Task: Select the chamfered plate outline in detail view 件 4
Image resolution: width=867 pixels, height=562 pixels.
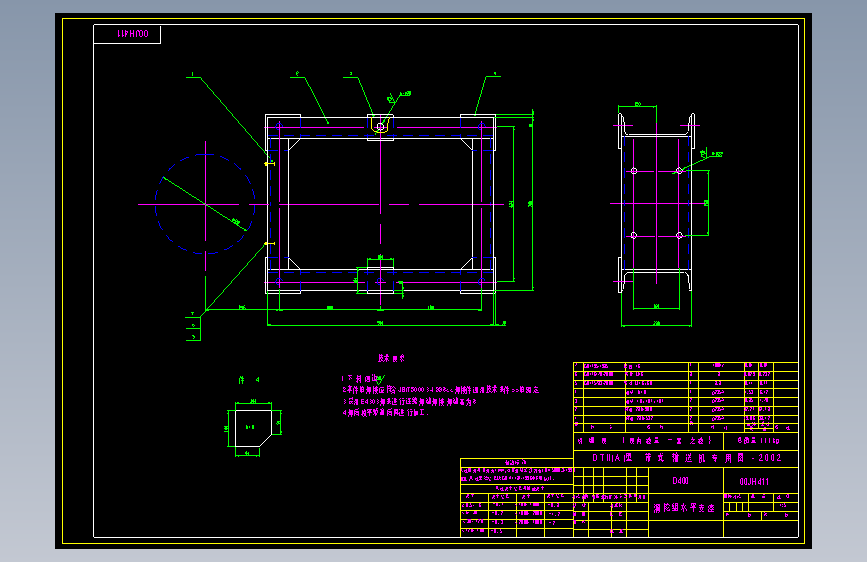Action: coord(253,428)
